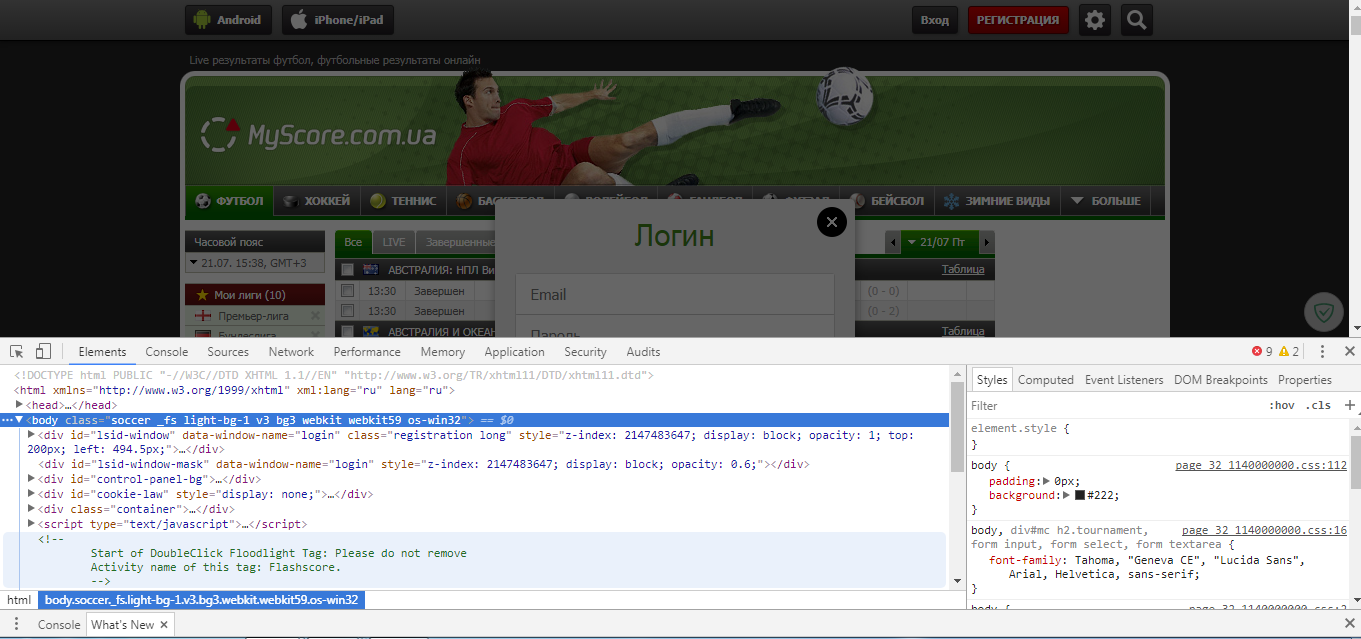This screenshot has height=639, width=1361.
Task: Open the Computed styles tab
Action: click(x=1045, y=379)
